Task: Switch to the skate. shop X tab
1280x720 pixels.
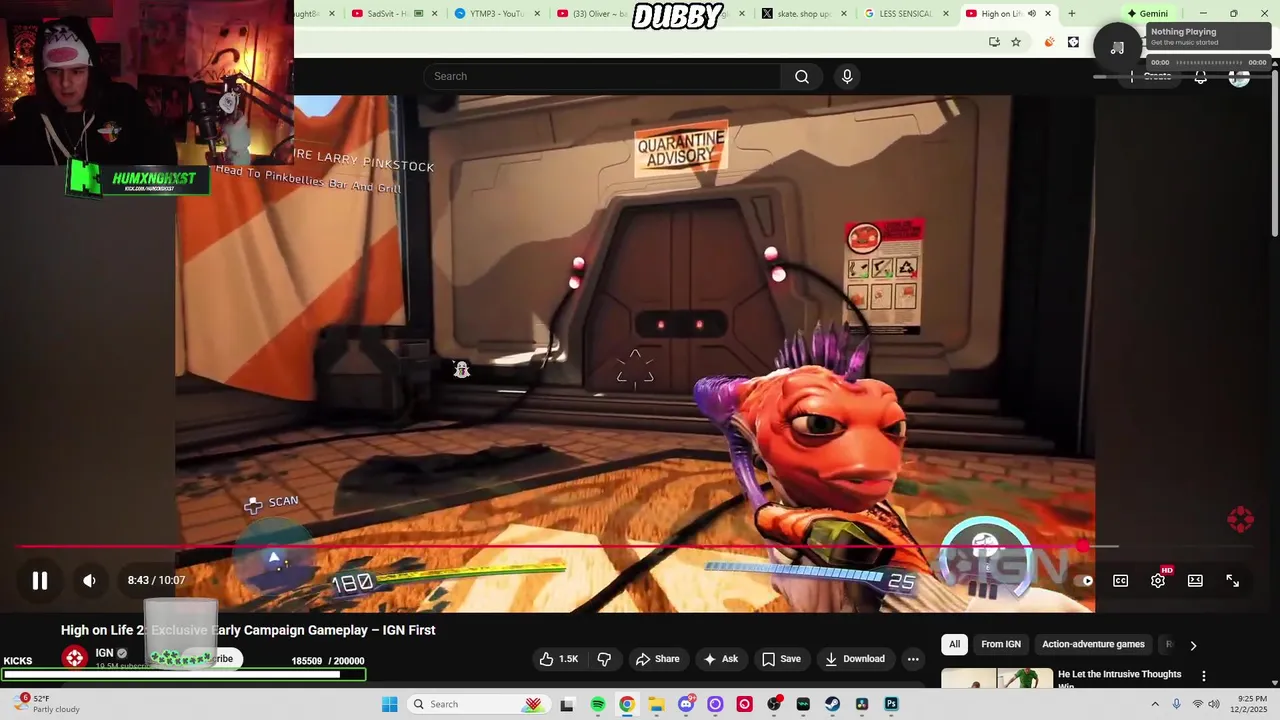Action: coord(804,14)
